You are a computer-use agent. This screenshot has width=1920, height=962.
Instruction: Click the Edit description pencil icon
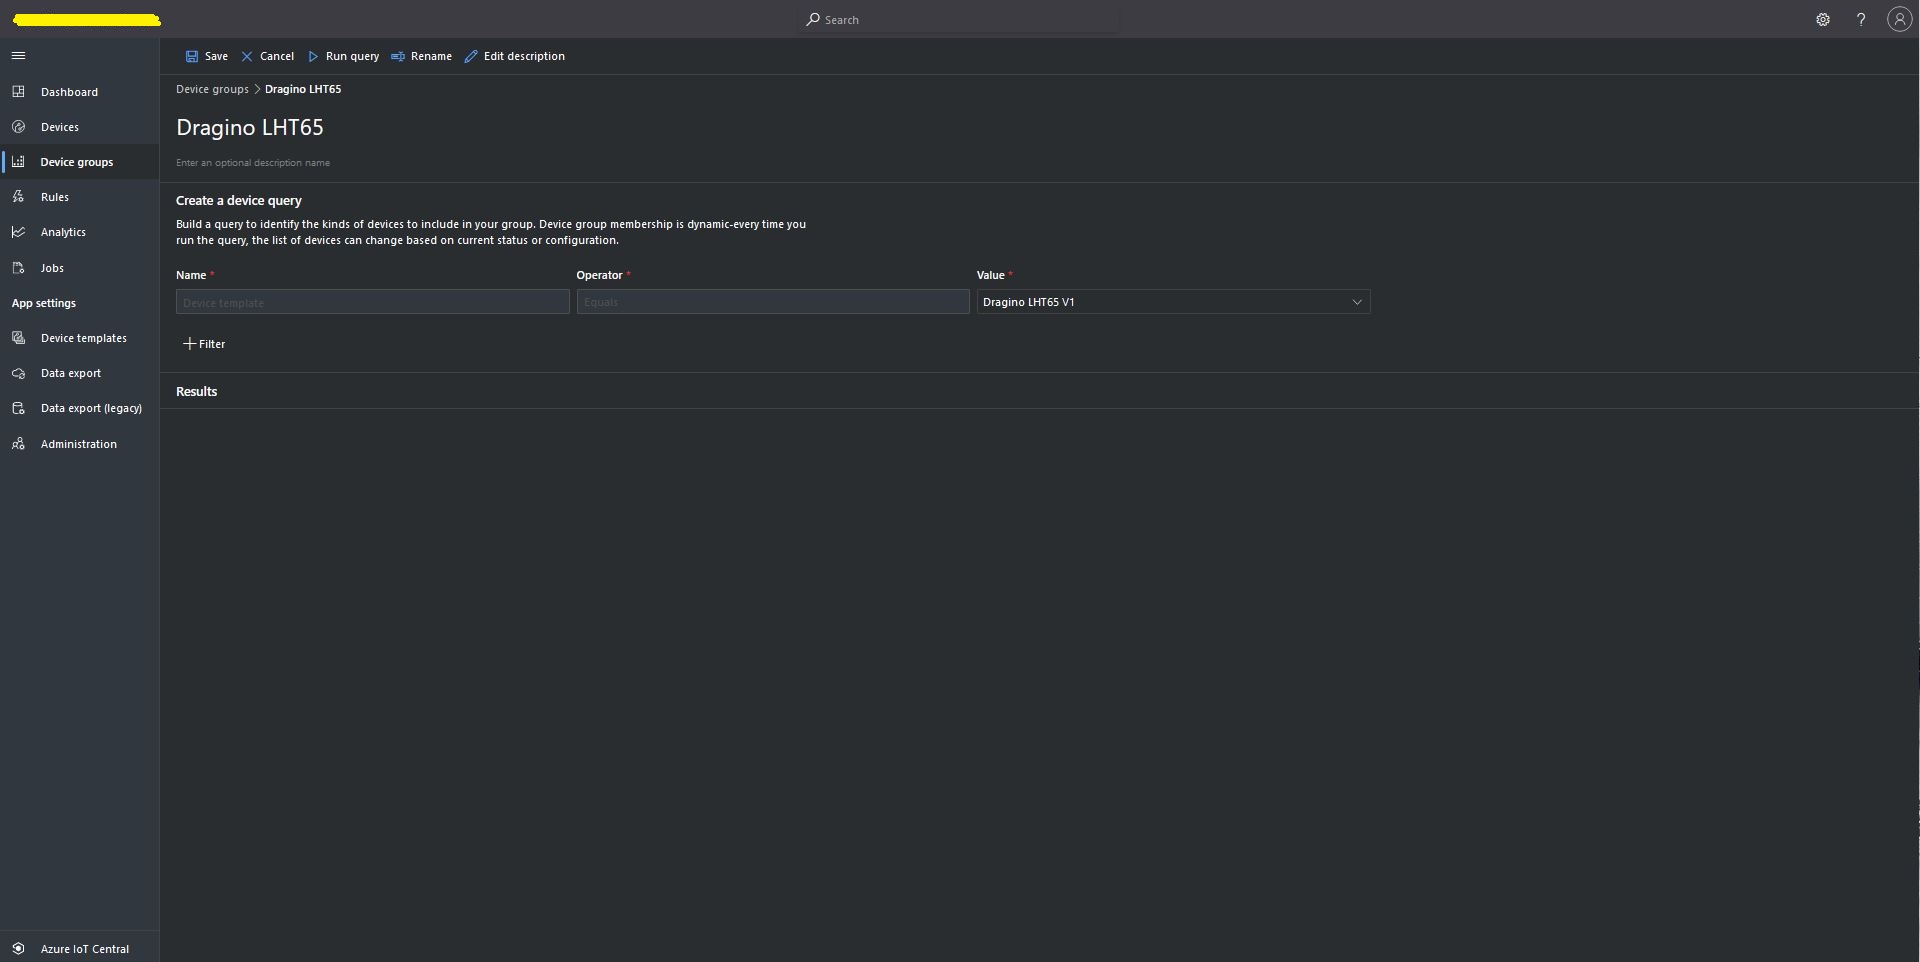(x=471, y=57)
